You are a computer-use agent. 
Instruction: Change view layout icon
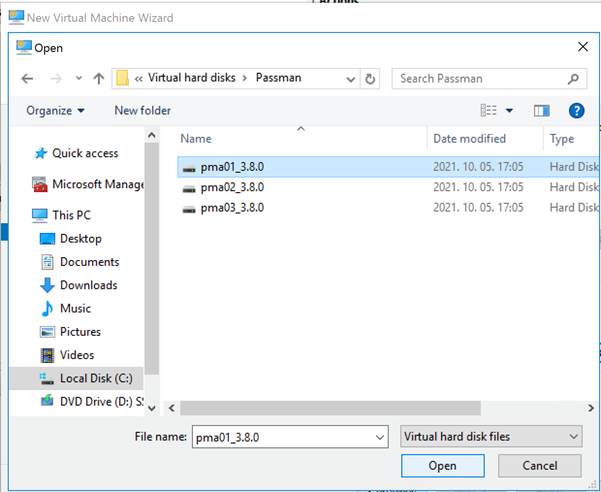(489, 111)
